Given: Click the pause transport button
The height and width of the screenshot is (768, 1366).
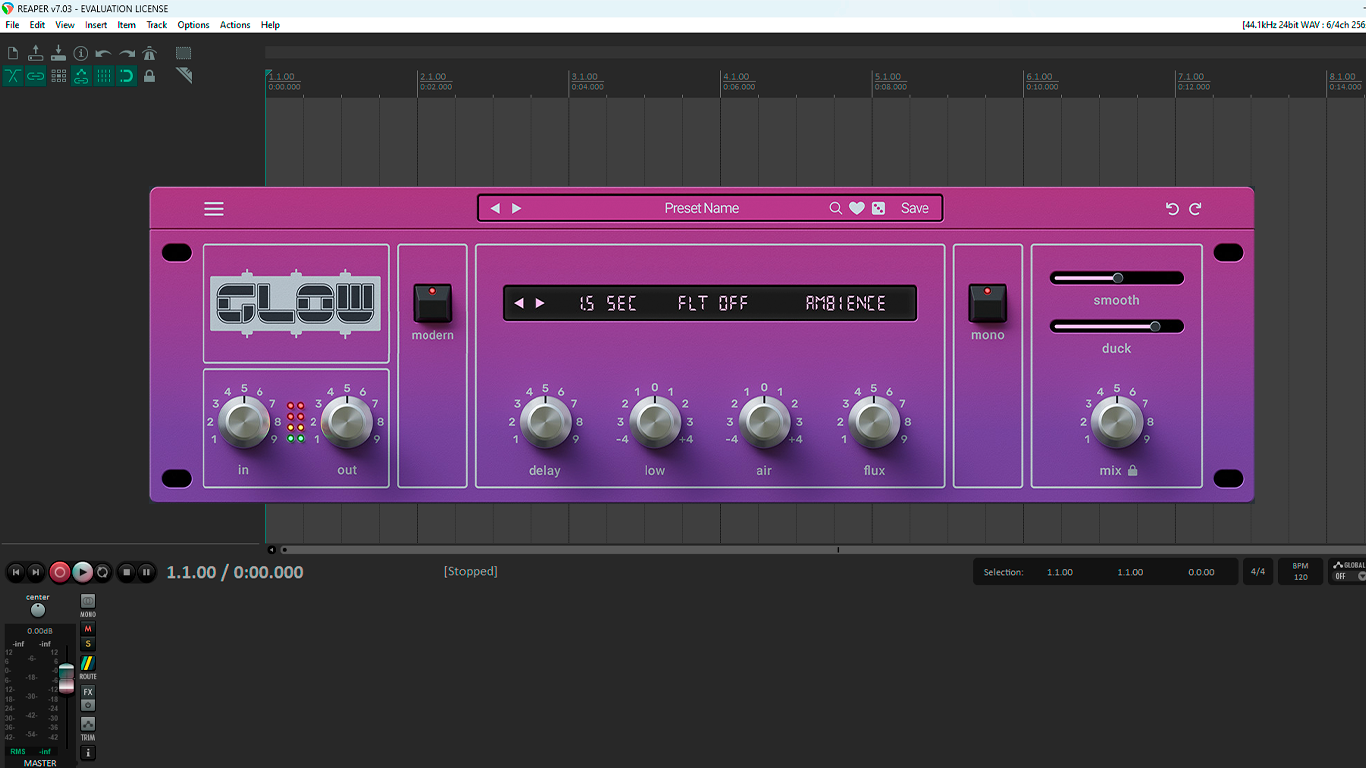Looking at the screenshot, I should [x=147, y=572].
